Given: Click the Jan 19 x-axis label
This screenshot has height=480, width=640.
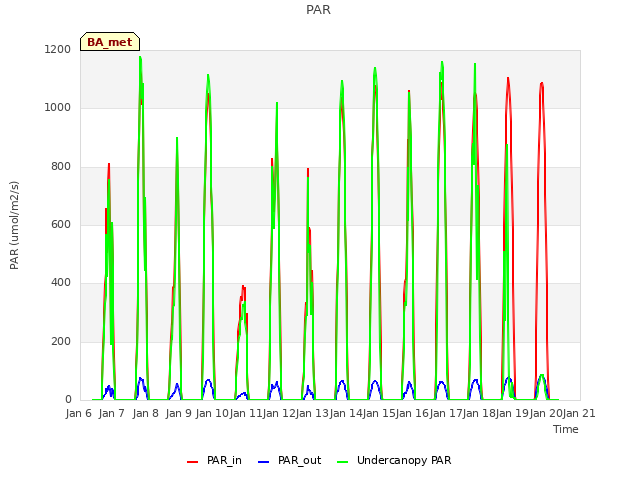Looking at the screenshot, I should point(513,413).
